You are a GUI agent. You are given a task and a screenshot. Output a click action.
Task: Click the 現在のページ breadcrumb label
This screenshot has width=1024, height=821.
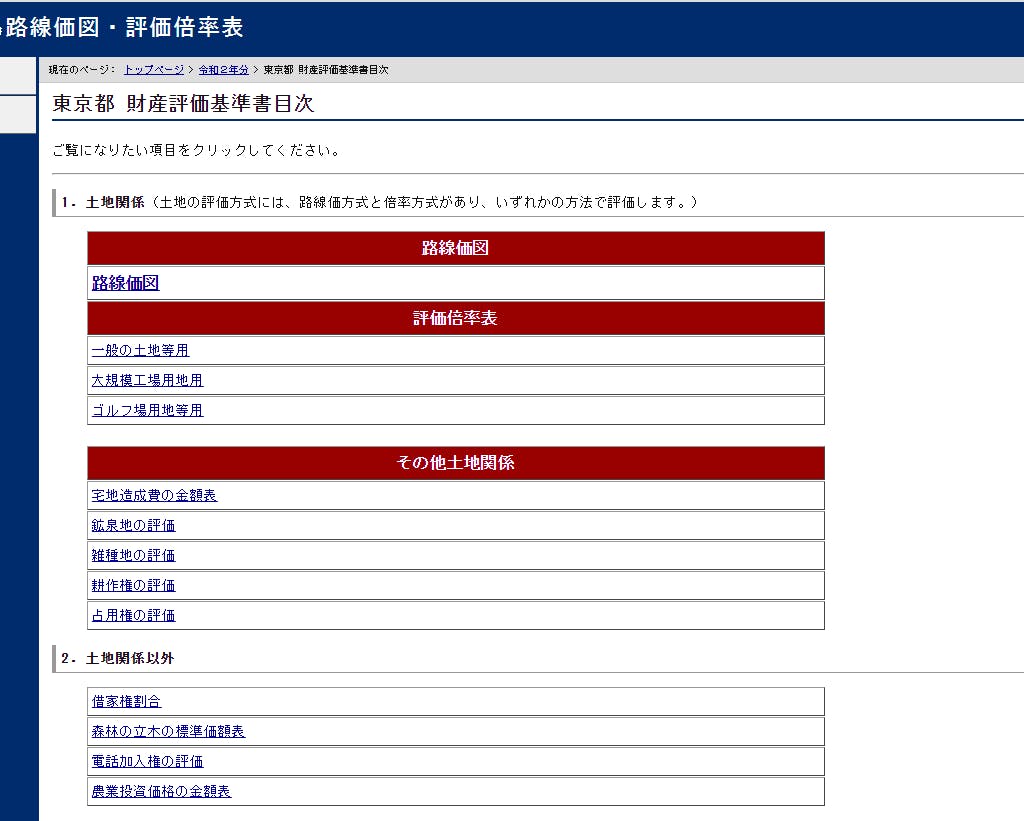pyautogui.click(x=82, y=70)
